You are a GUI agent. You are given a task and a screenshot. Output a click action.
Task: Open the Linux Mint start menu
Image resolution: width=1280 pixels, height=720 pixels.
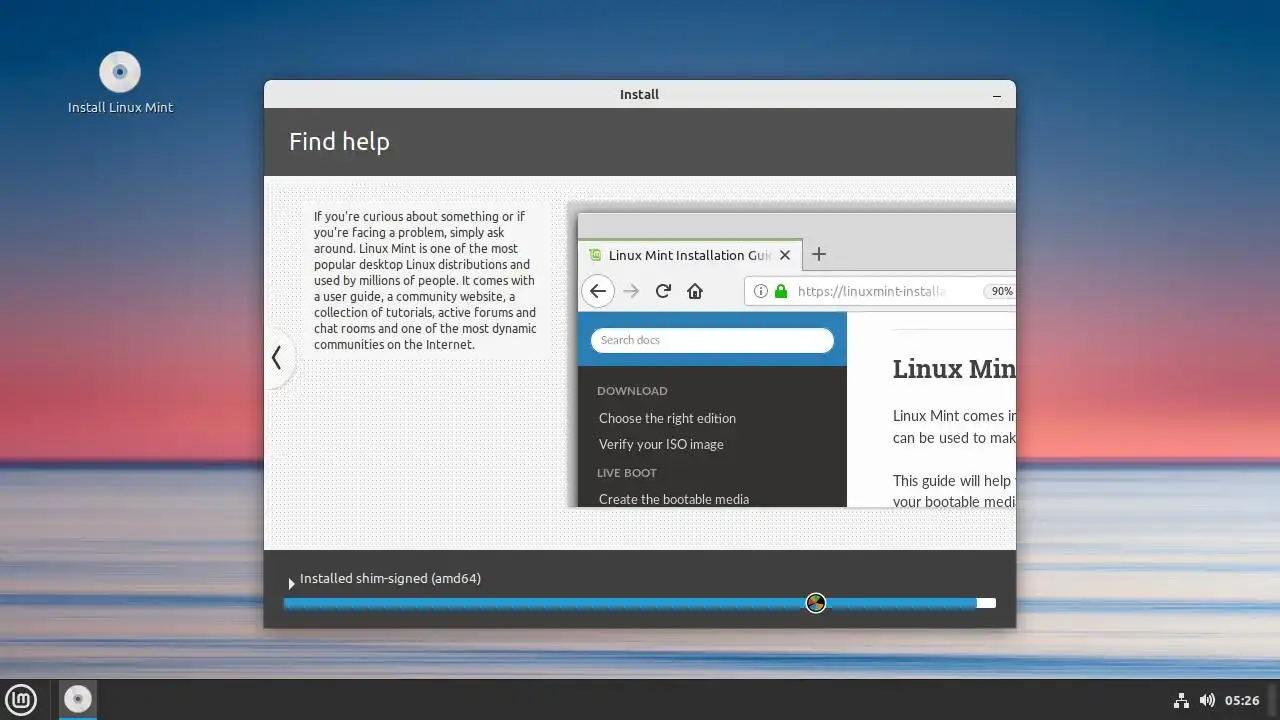pyautogui.click(x=21, y=700)
